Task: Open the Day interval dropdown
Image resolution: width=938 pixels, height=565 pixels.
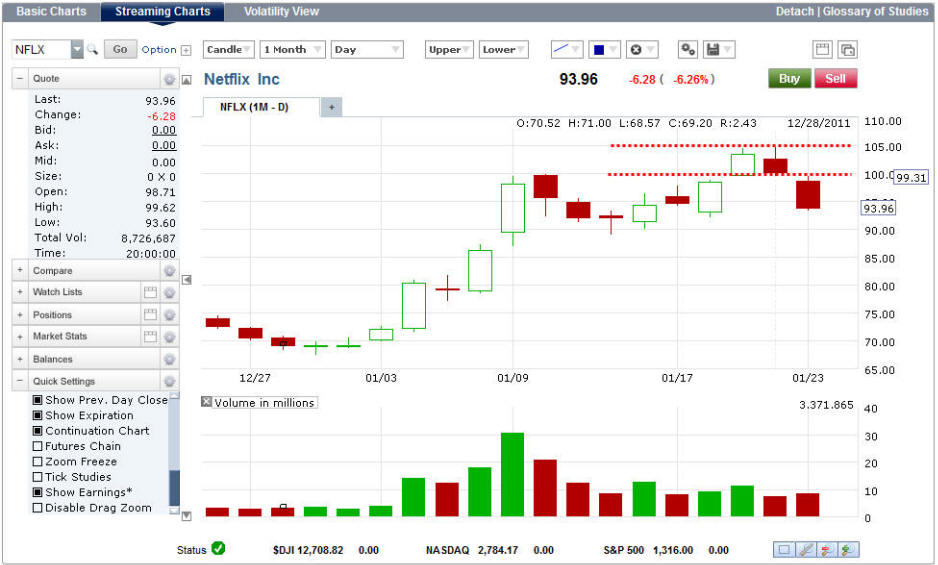Action: 367,50
